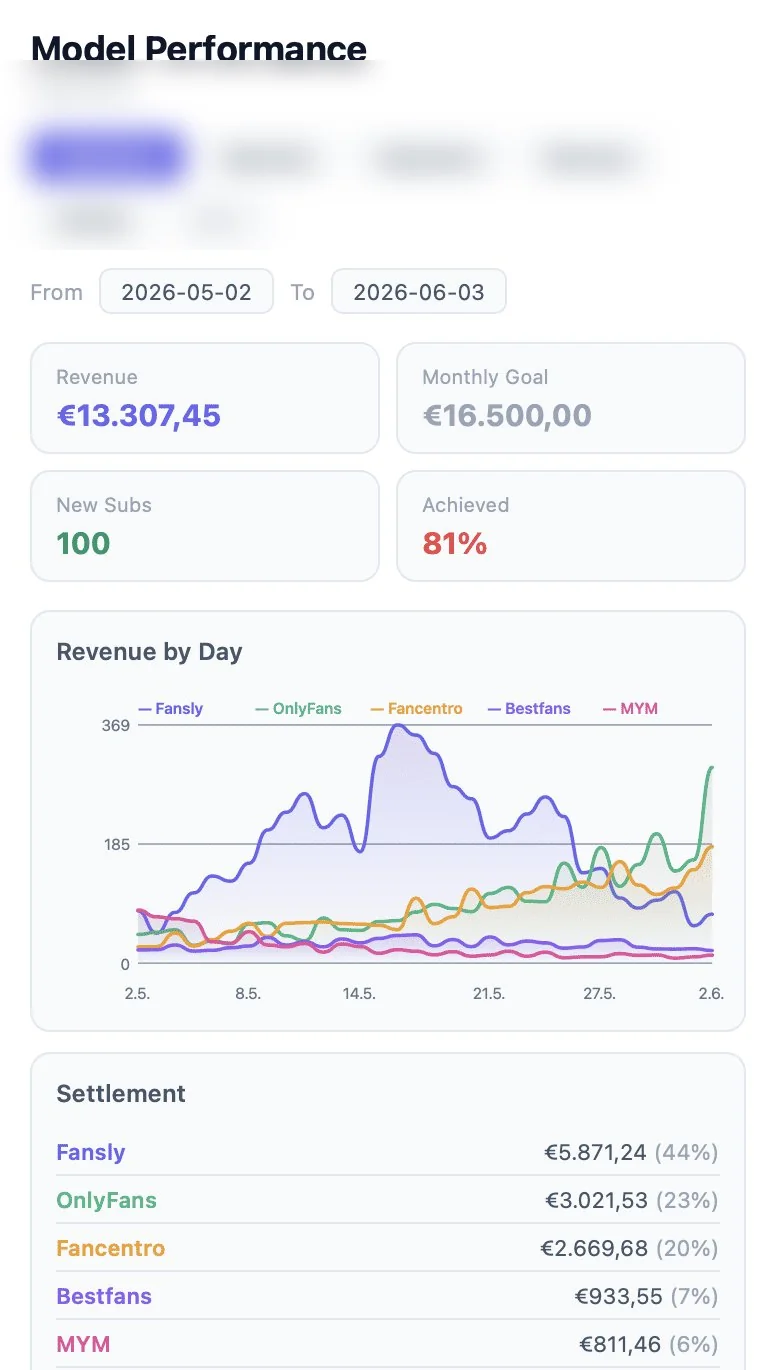Viewport: 770px width, 1370px height.
Task: Toggle Bestfans series in chart legend
Action: tap(529, 709)
